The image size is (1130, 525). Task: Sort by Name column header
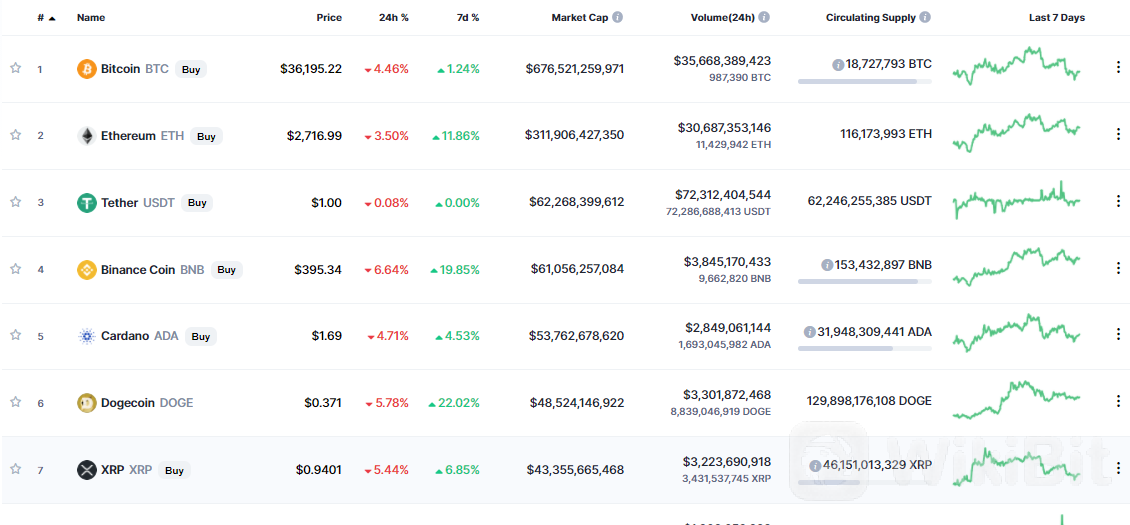tap(91, 17)
